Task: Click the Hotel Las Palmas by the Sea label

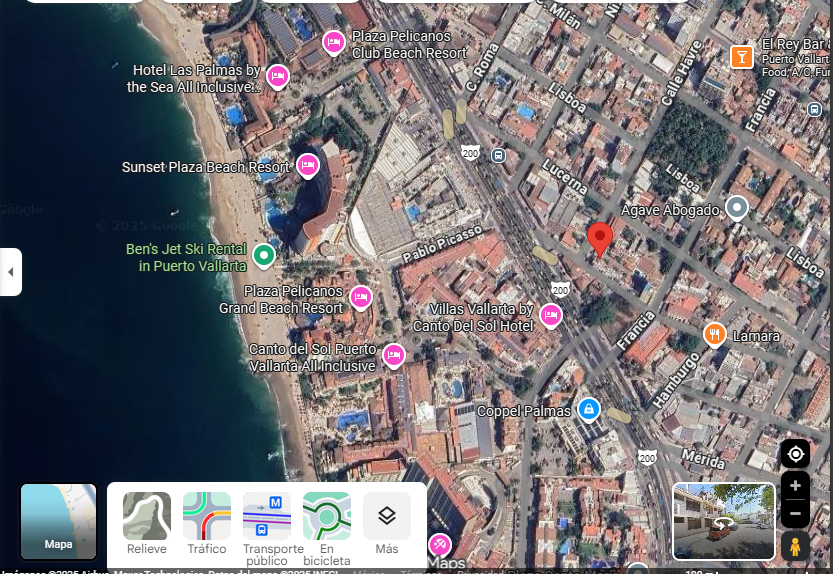Action: click(193, 79)
